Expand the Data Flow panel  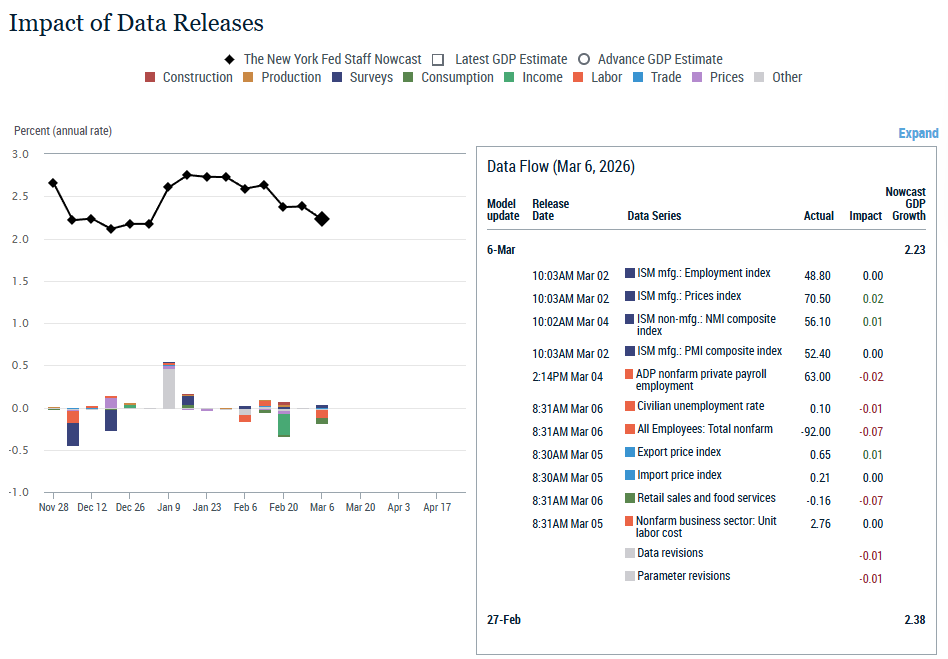[917, 133]
